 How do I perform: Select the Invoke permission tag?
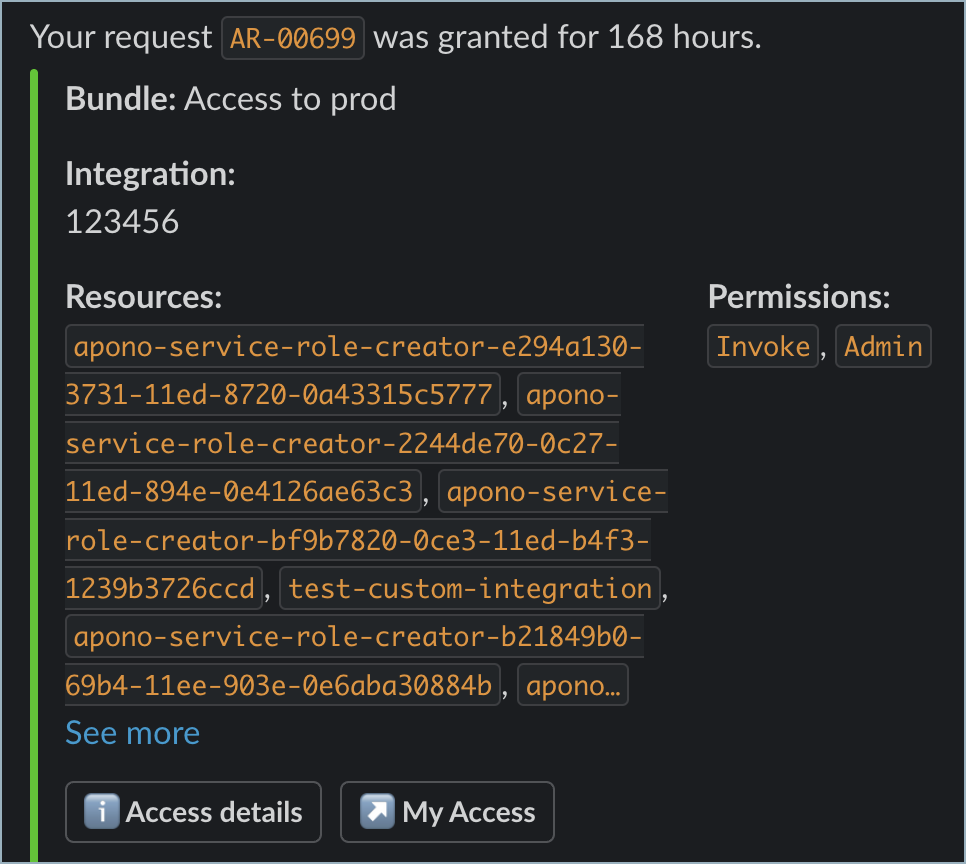pyautogui.click(x=763, y=346)
